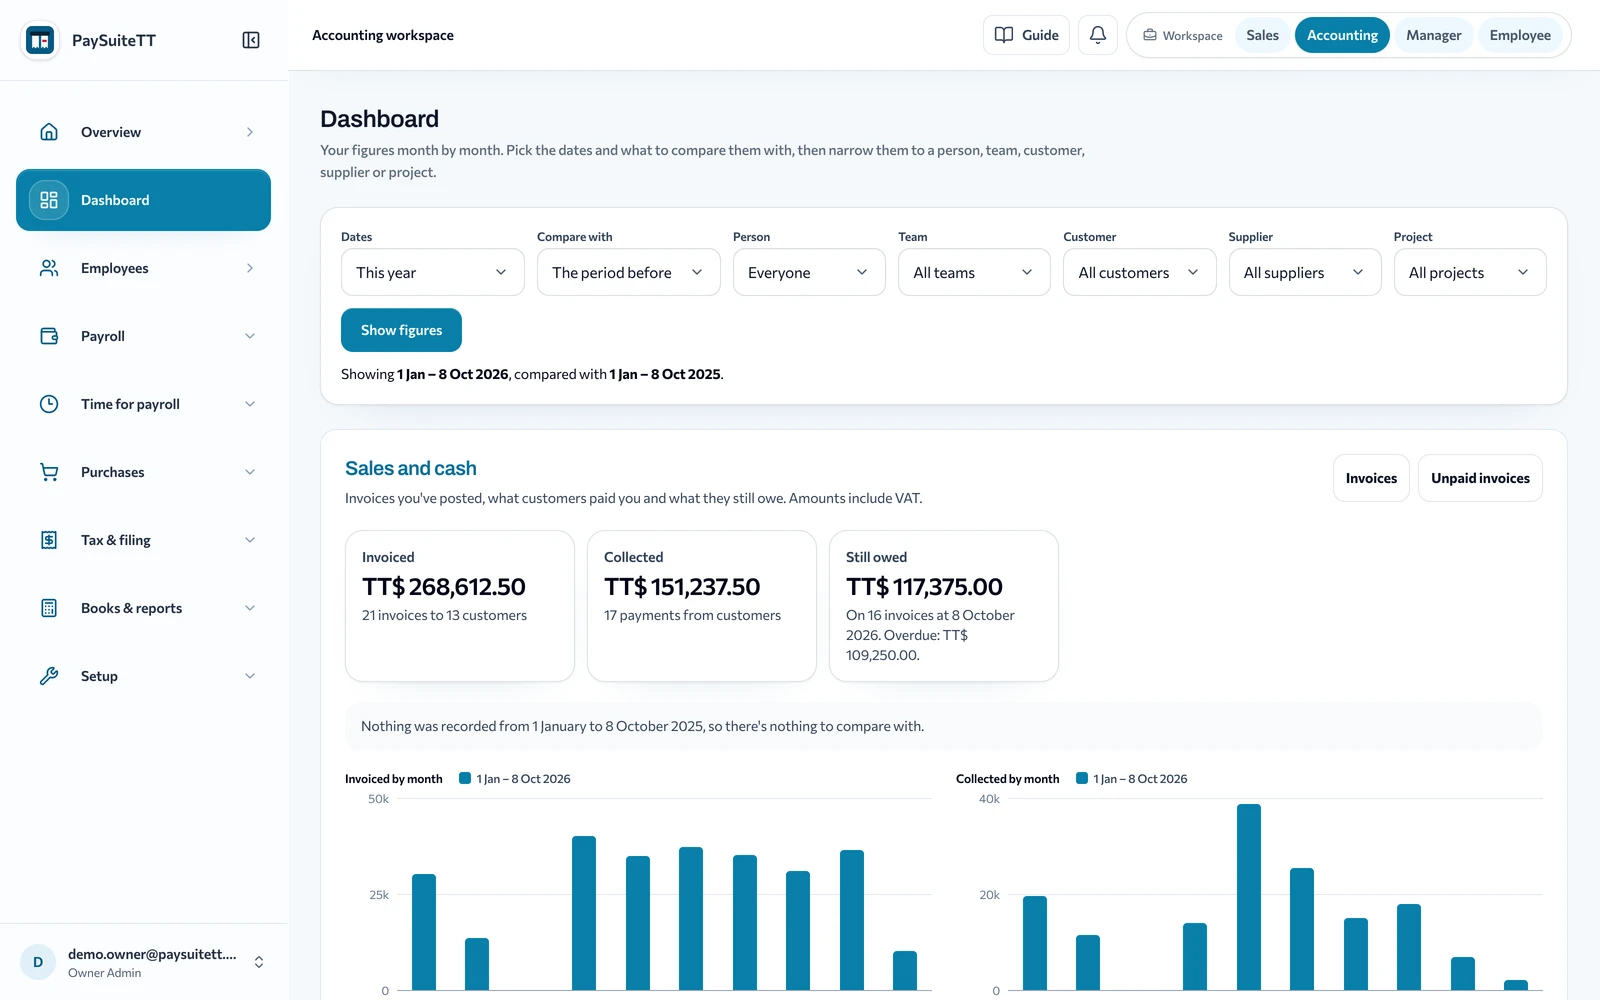Open the Supplier dropdown
Image resolution: width=1600 pixels, height=1000 pixels.
1305,272
